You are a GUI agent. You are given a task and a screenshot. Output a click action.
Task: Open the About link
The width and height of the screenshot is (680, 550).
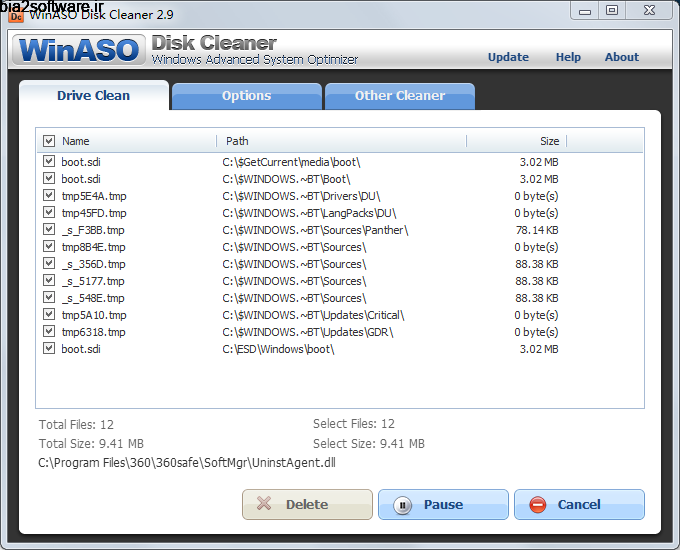622,57
